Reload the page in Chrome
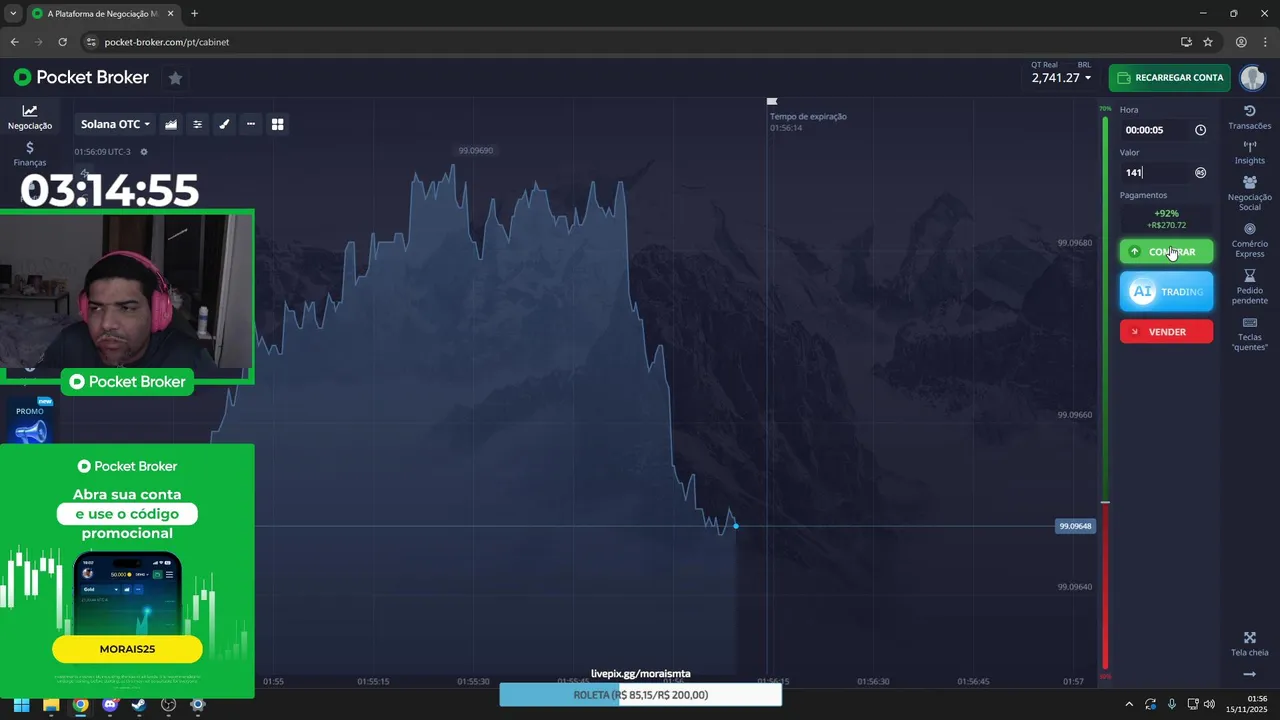Viewport: 1280px width, 720px height. tap(62, 42)
